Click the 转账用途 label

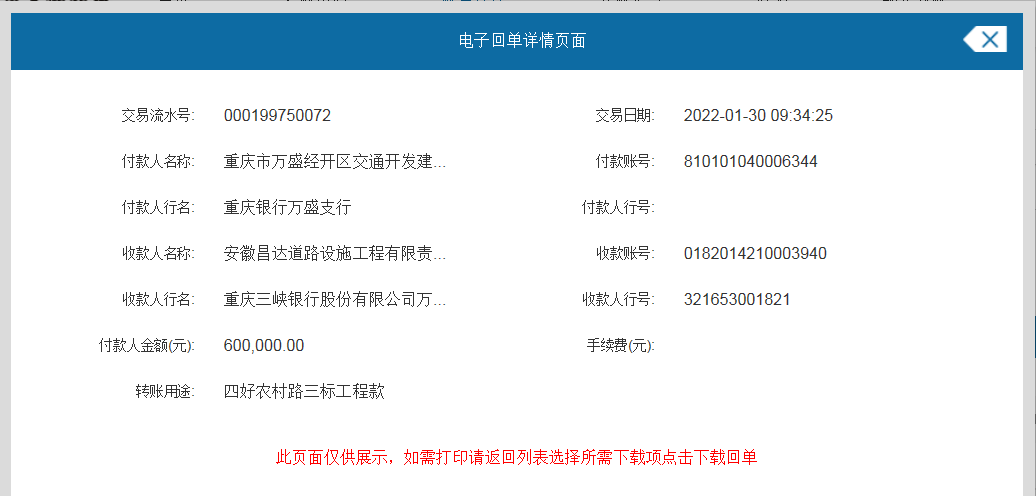coord(164,392)
